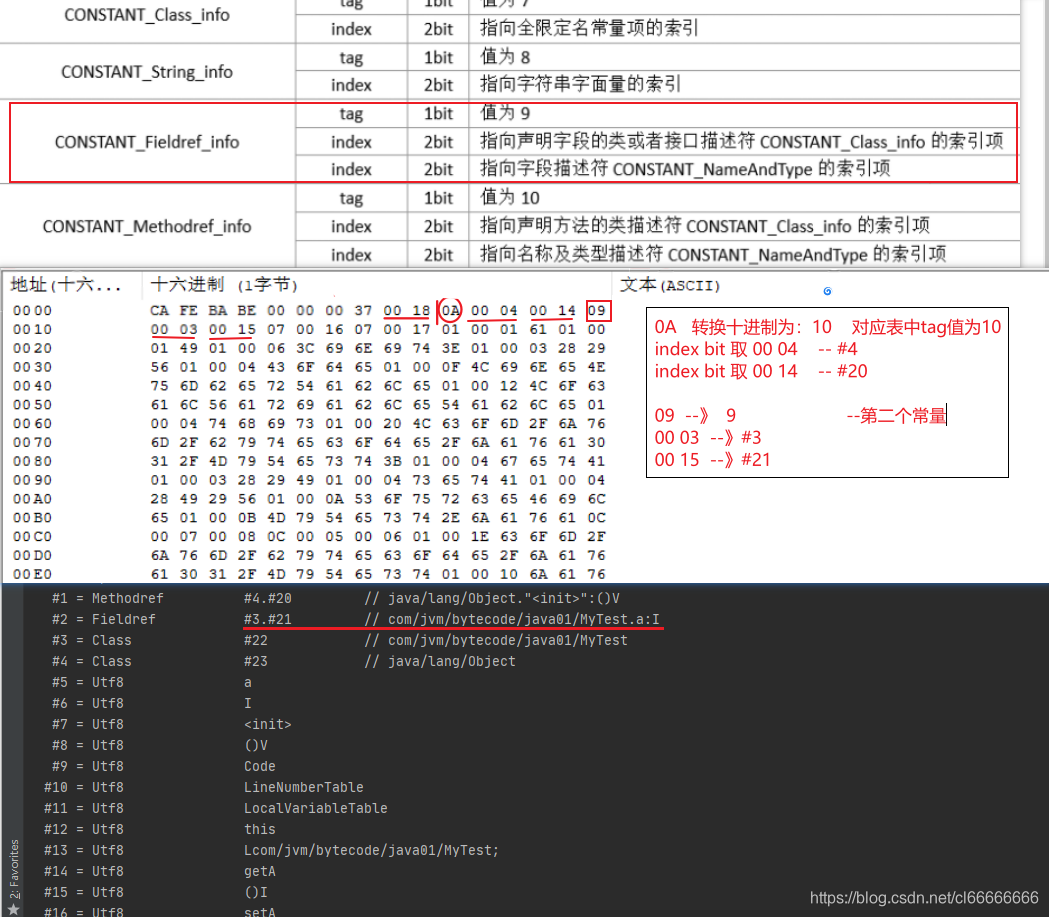Click hex address row 0090
Image resolution: width=1049 pixels, height=917 pixels.
point(32,480)
